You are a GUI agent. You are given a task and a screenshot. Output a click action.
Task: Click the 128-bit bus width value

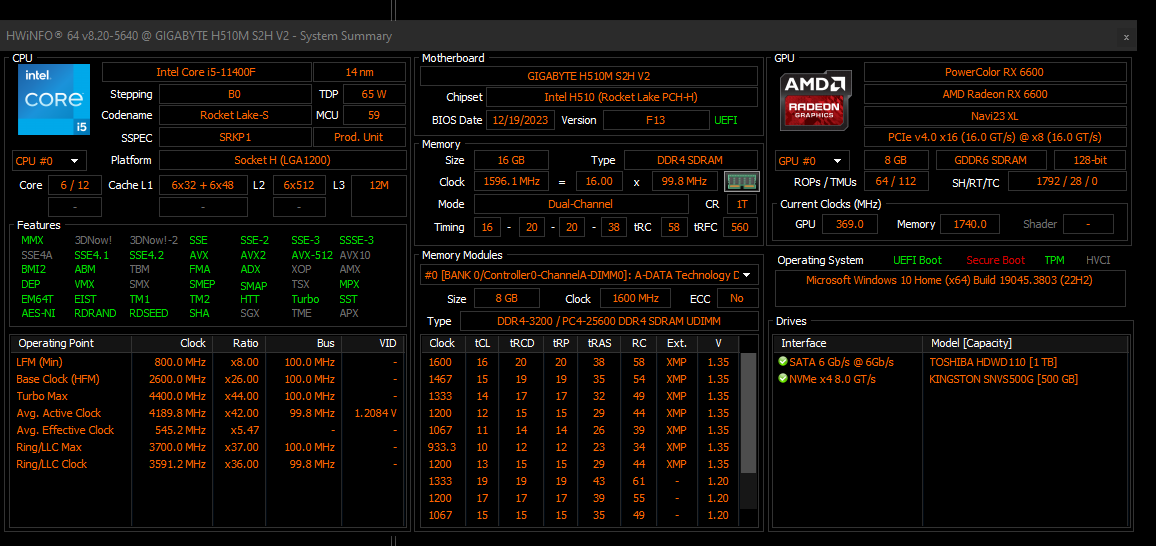click(x=1090, y=160)
